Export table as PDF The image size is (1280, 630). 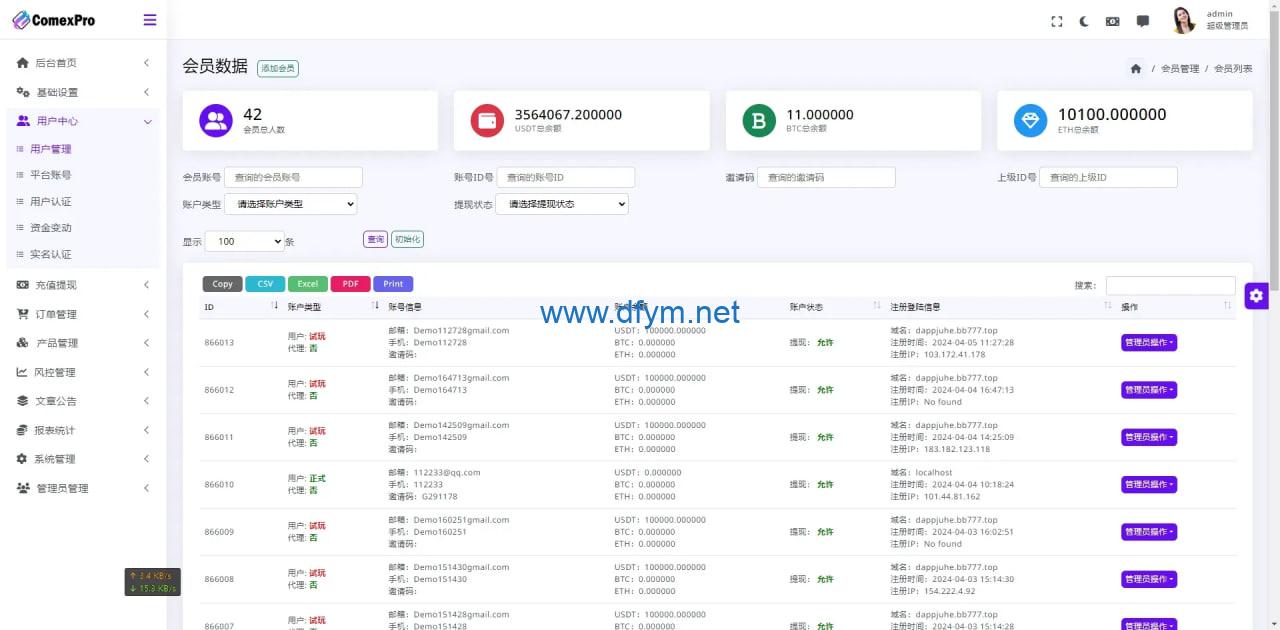tap(350, 284)
